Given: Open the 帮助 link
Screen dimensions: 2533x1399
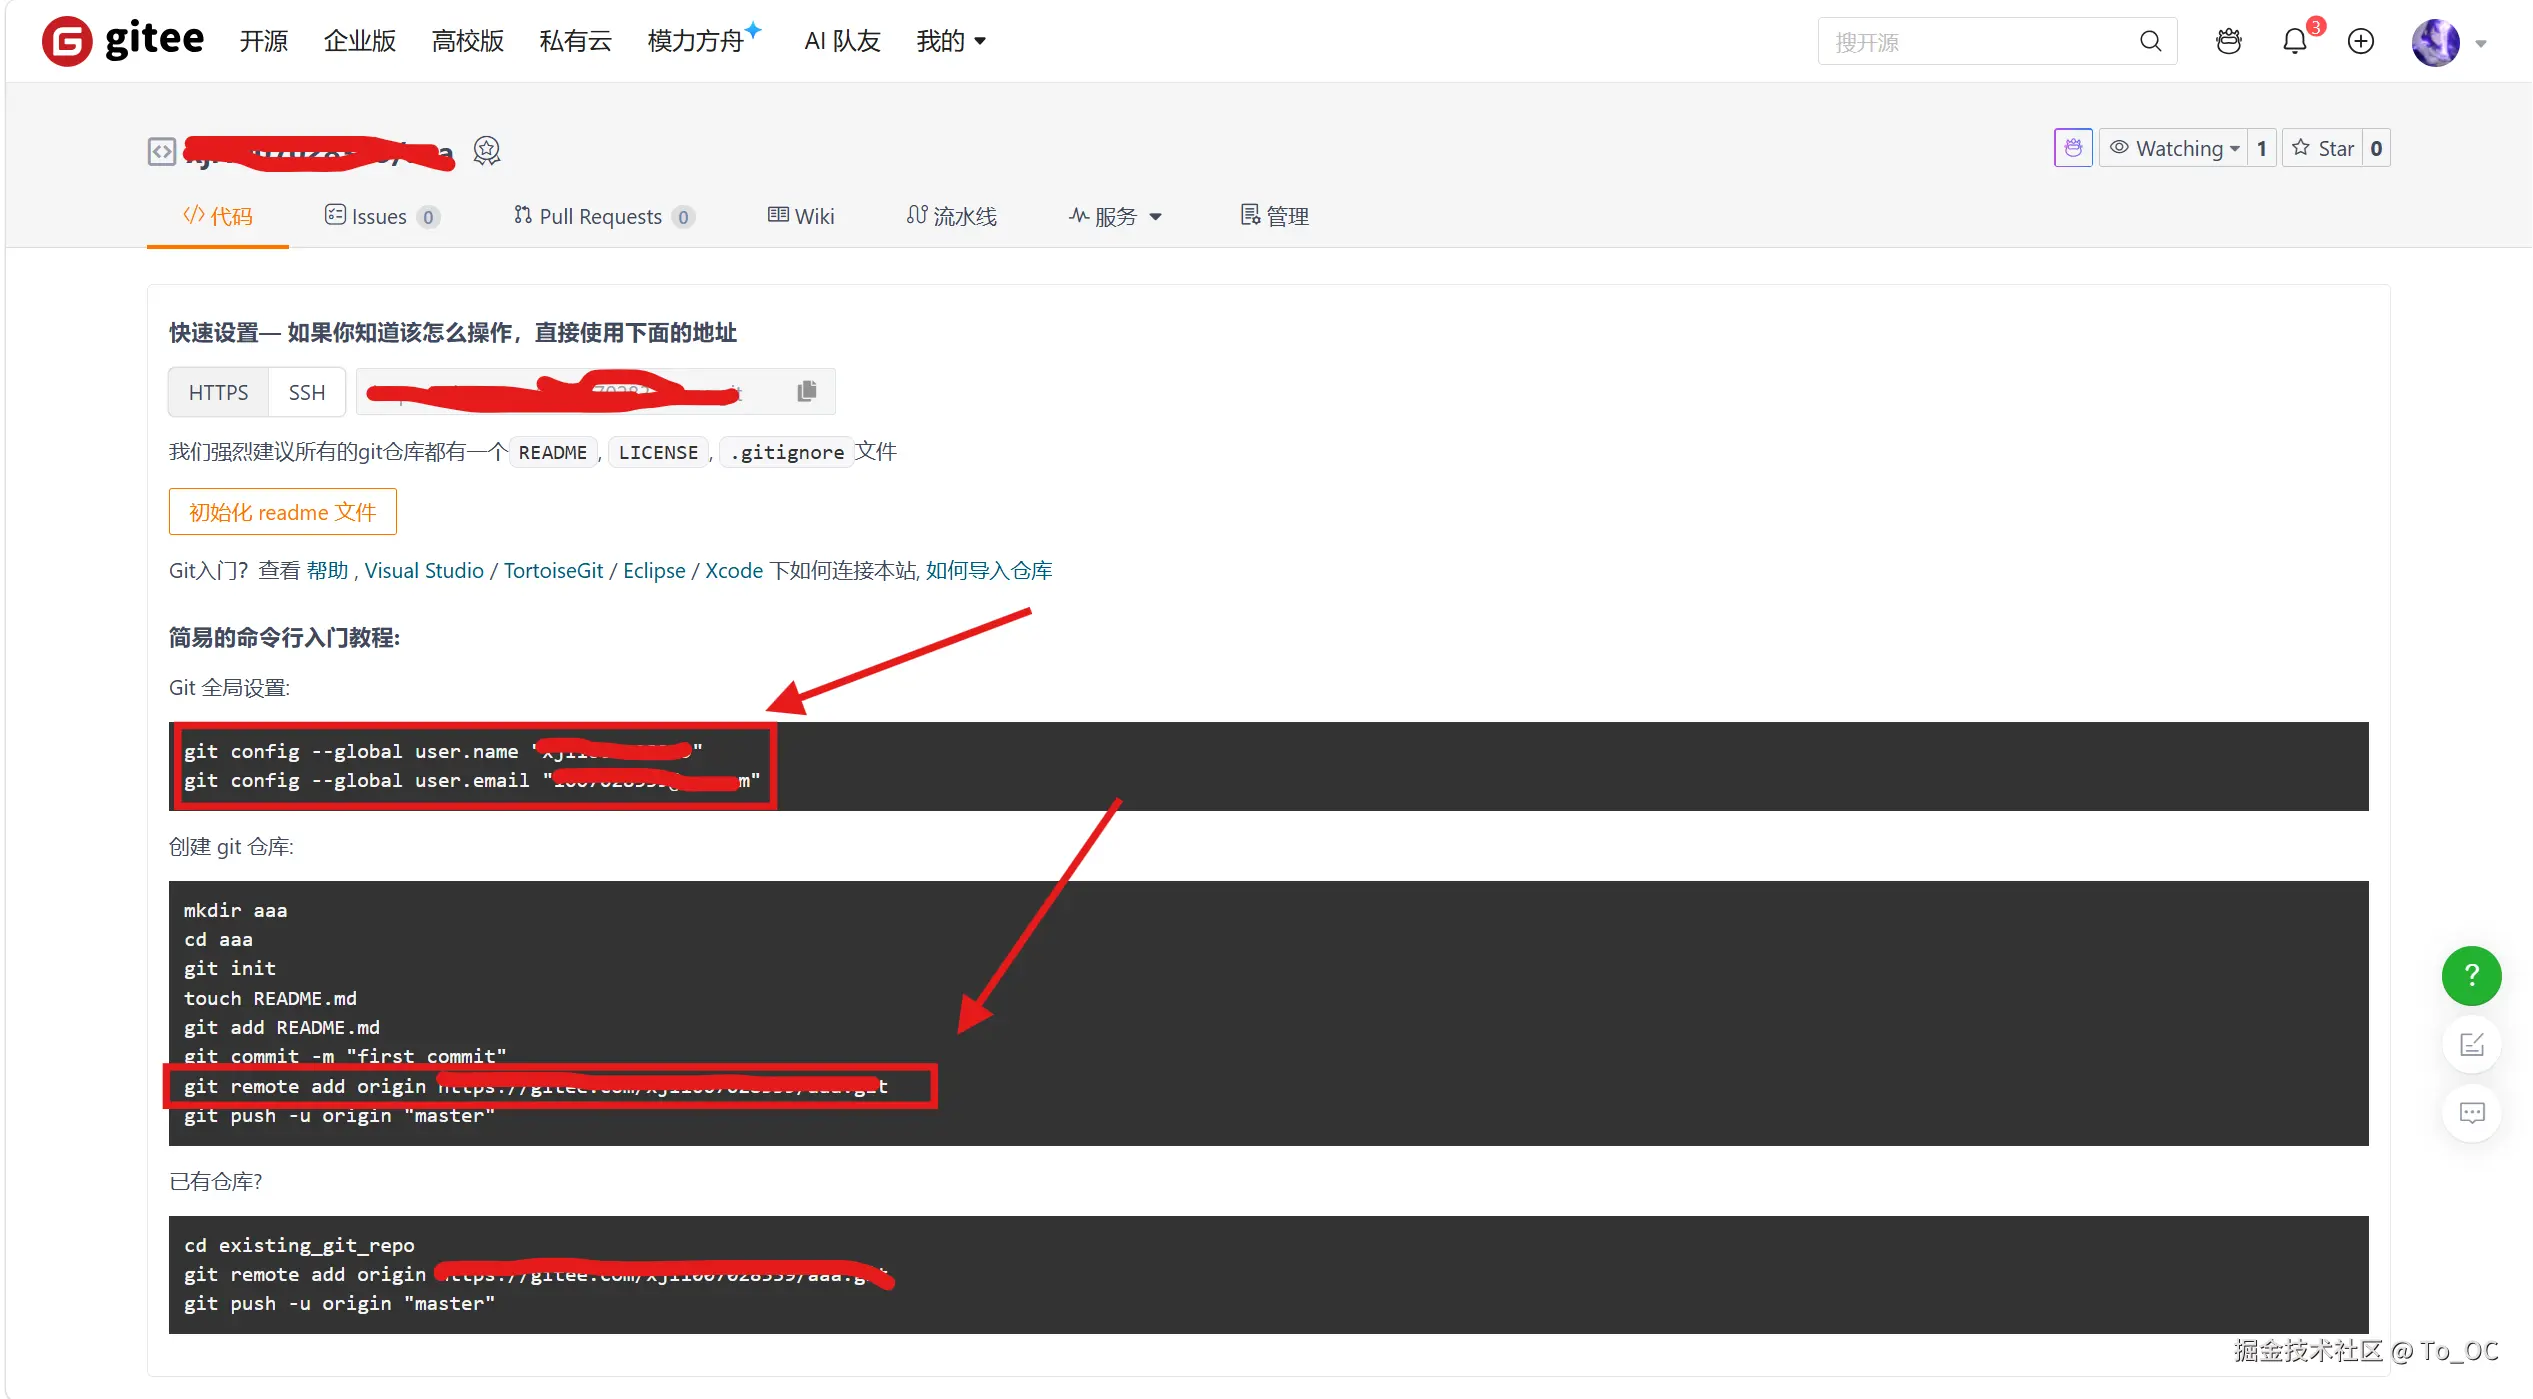Looking at the screenshot, I should point(328,570).
